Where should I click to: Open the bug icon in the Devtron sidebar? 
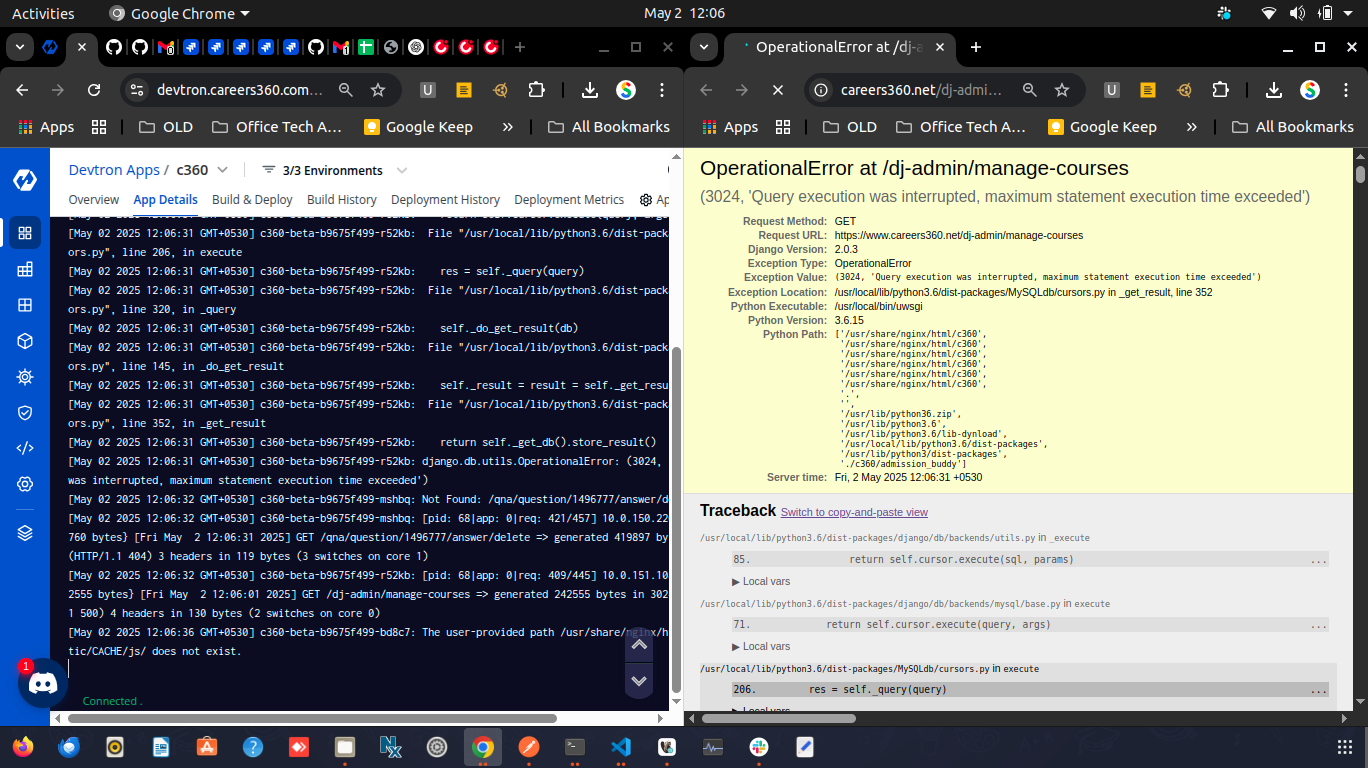pos(25,377)
